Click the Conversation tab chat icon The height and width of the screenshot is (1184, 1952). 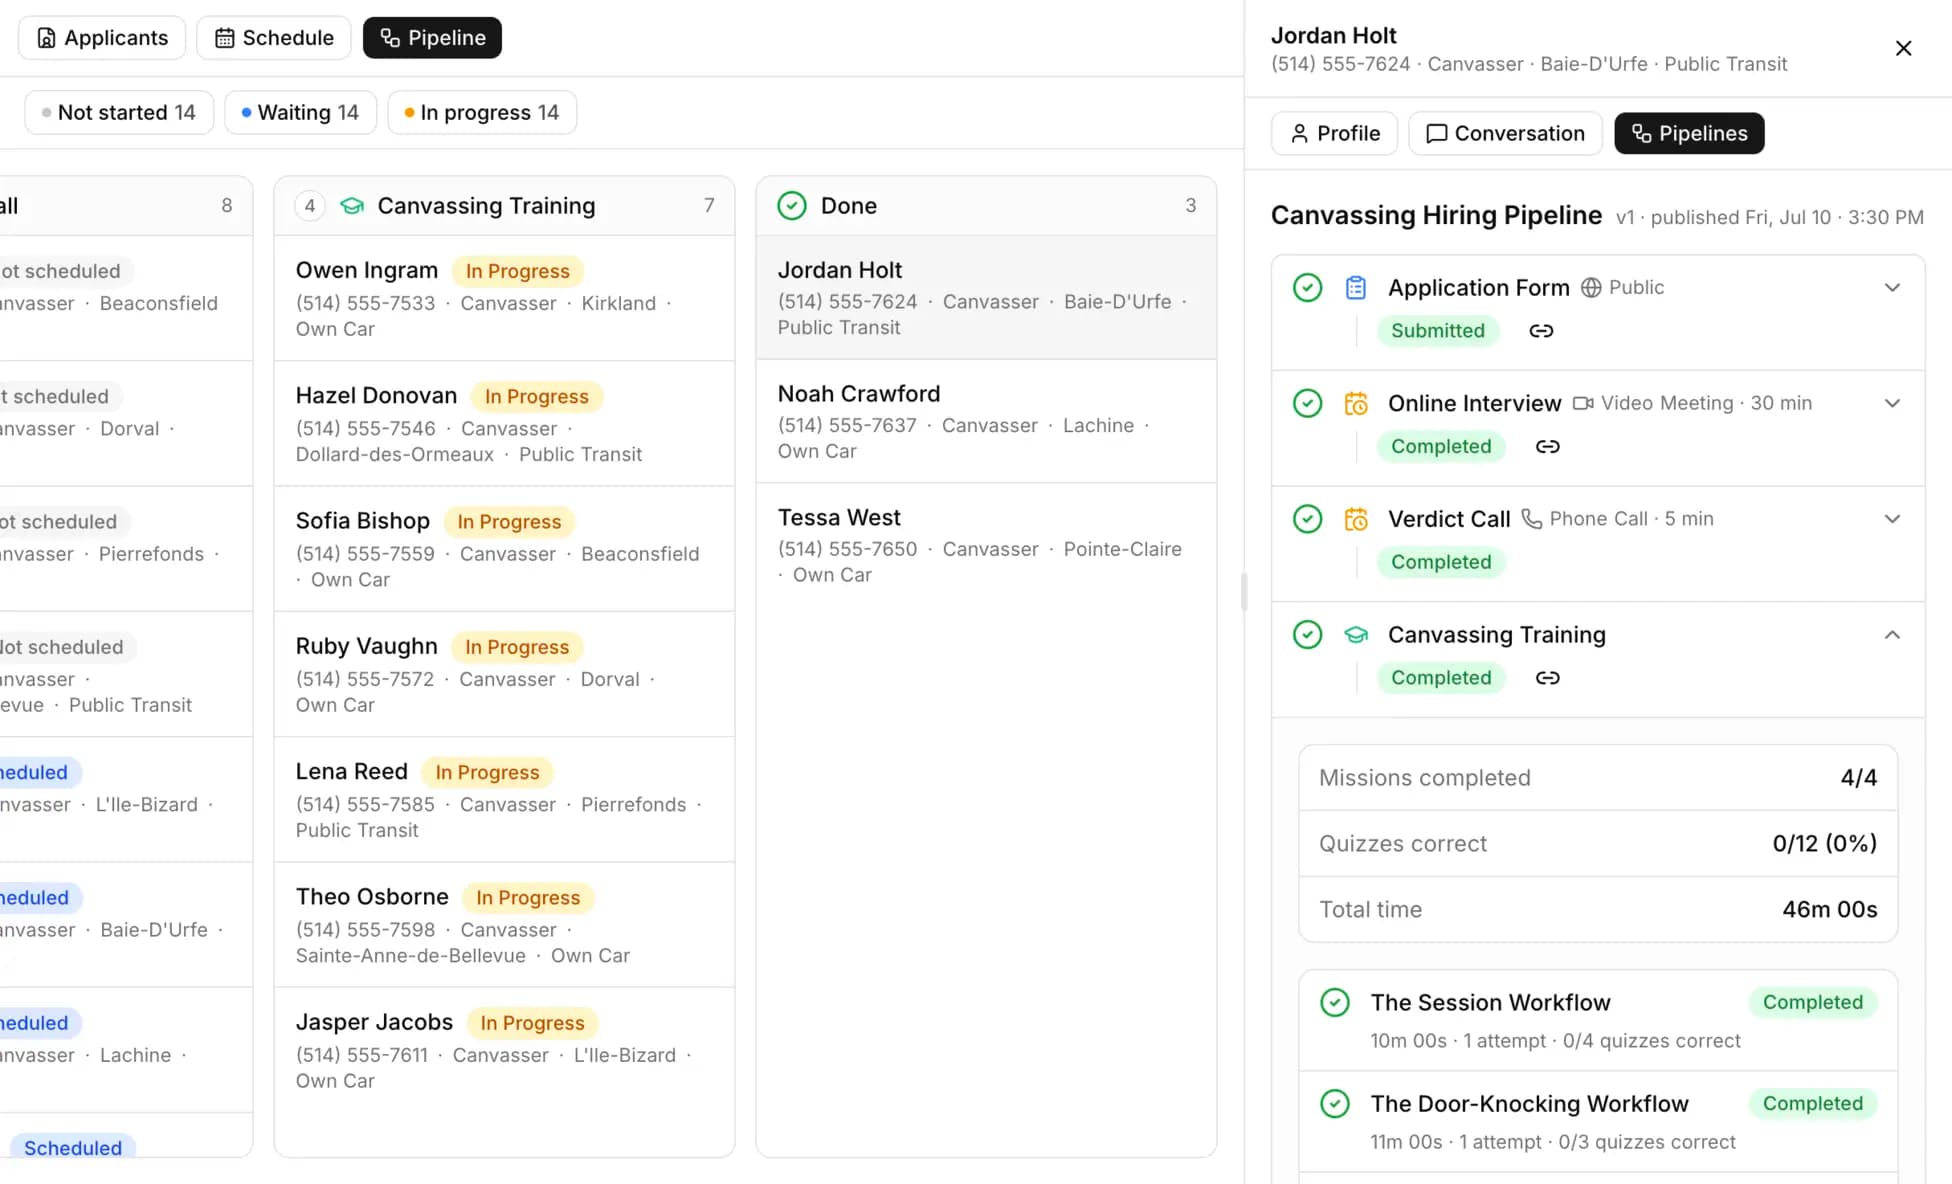pos(1436,133)
